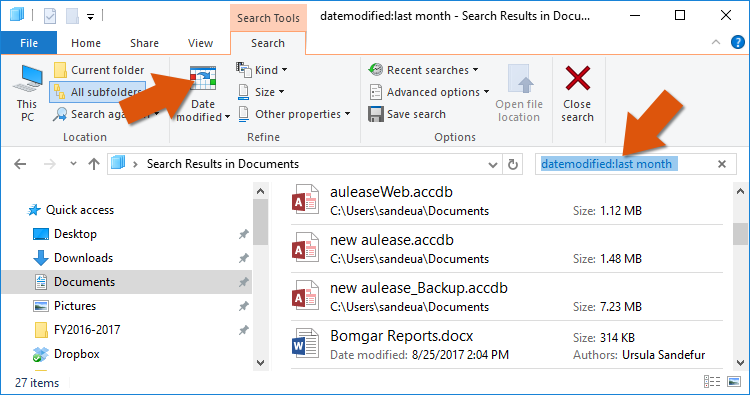Screen dimensions: 750x395
Task: Expand address bar history chevron
Action: (x=493, y=165)
